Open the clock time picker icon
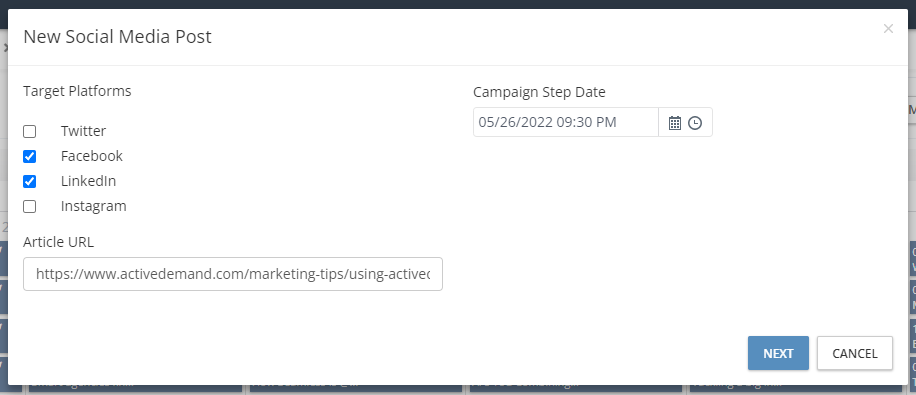916x395 pixels. [695, 123]
